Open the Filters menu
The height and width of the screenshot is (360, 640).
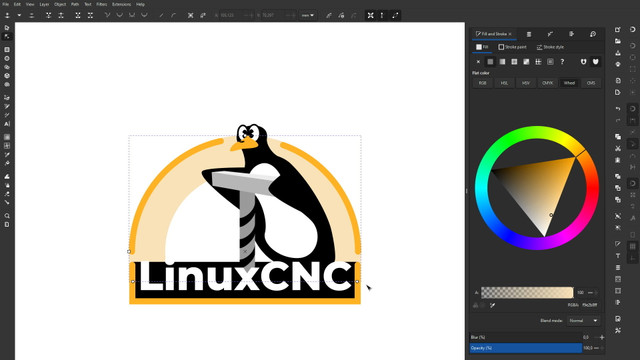(x=102, y=4)
